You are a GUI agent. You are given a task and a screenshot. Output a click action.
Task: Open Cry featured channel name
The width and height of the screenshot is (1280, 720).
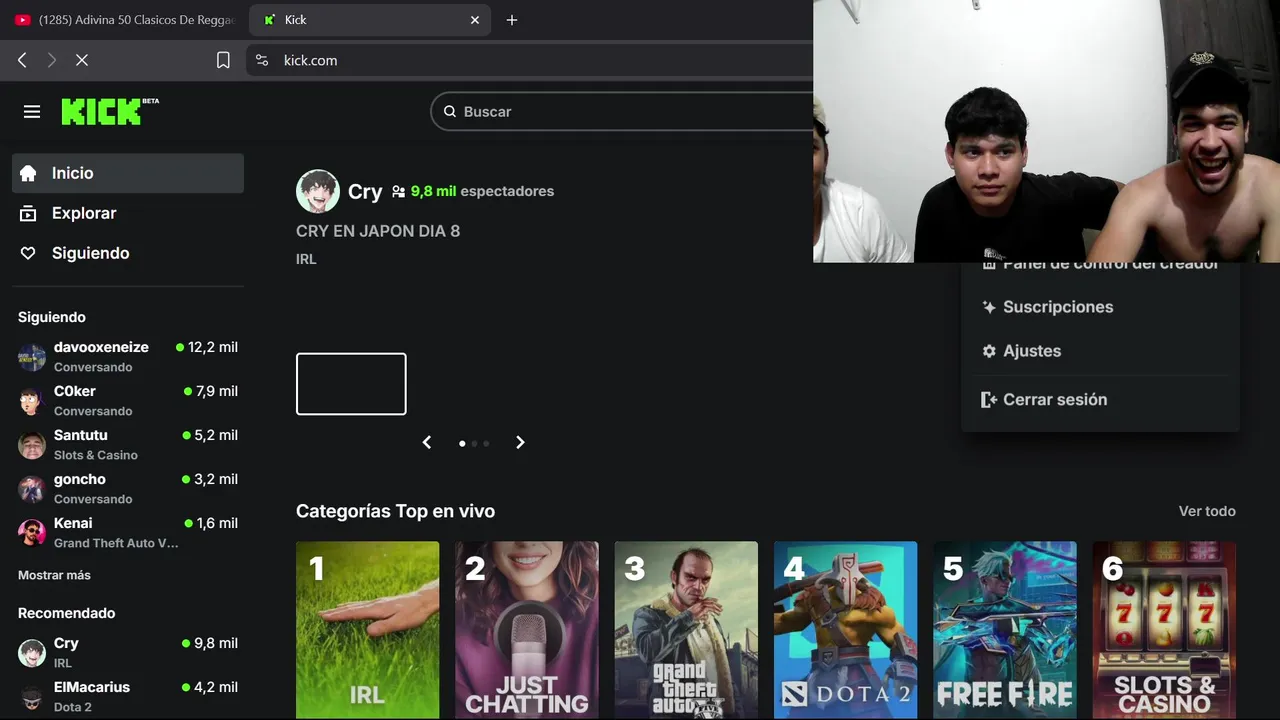365,191
